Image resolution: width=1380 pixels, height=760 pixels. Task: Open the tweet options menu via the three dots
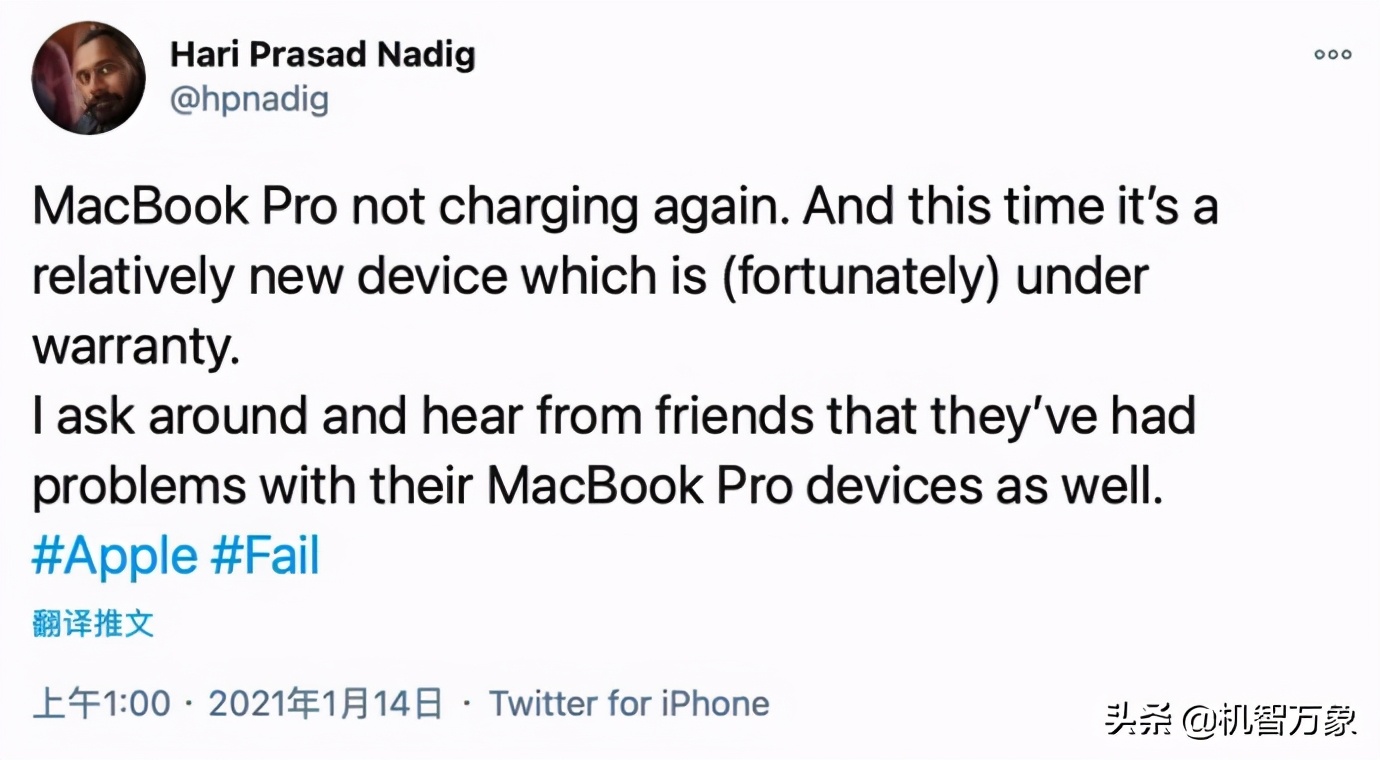(1331, 55)
